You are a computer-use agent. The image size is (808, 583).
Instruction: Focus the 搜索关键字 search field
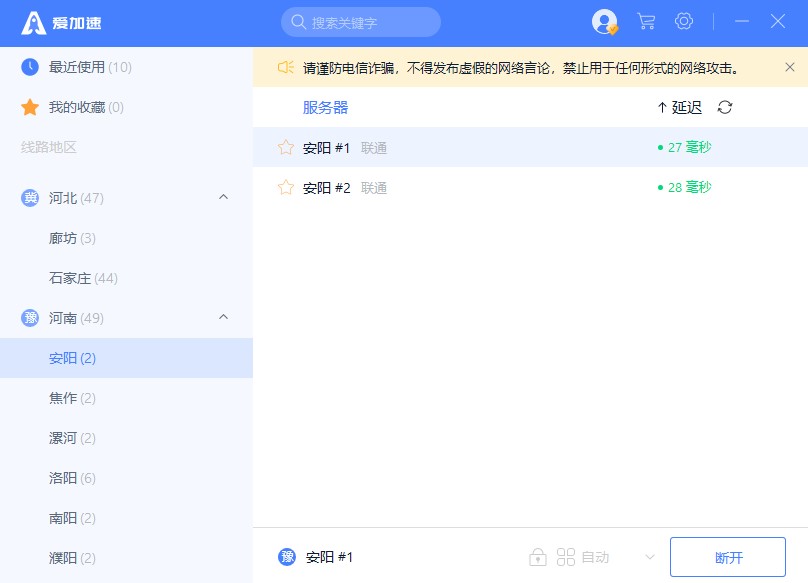[361, 22]
